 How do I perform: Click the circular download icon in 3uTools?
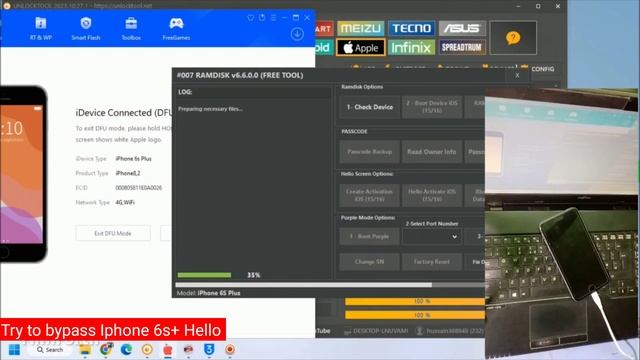click(297, 34)
